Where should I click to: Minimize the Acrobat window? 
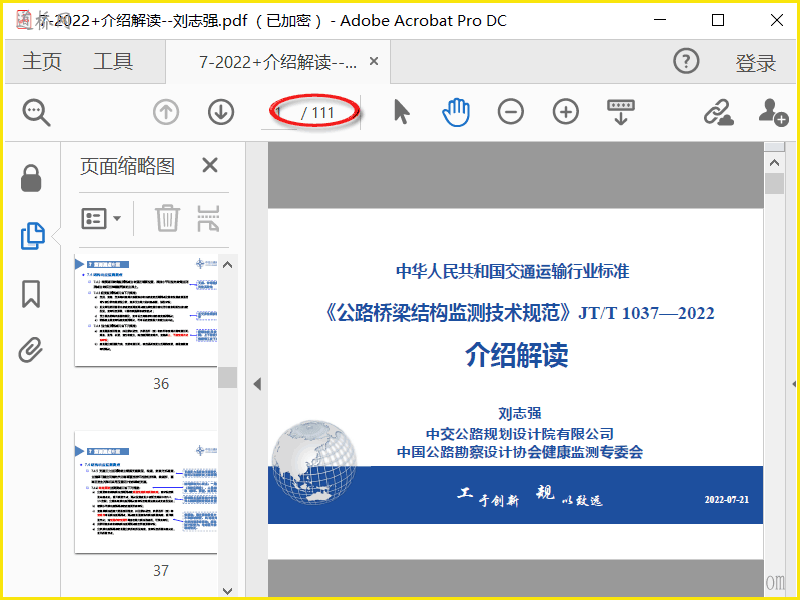(660, 20)
